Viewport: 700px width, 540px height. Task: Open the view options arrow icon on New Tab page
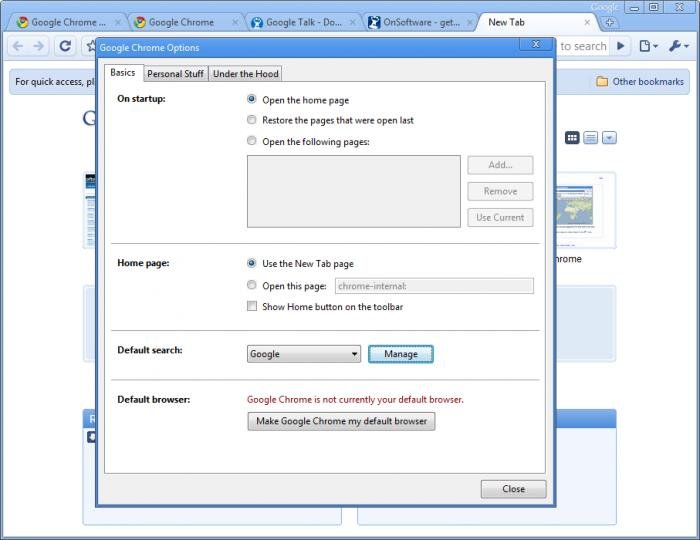click(609, 137)
